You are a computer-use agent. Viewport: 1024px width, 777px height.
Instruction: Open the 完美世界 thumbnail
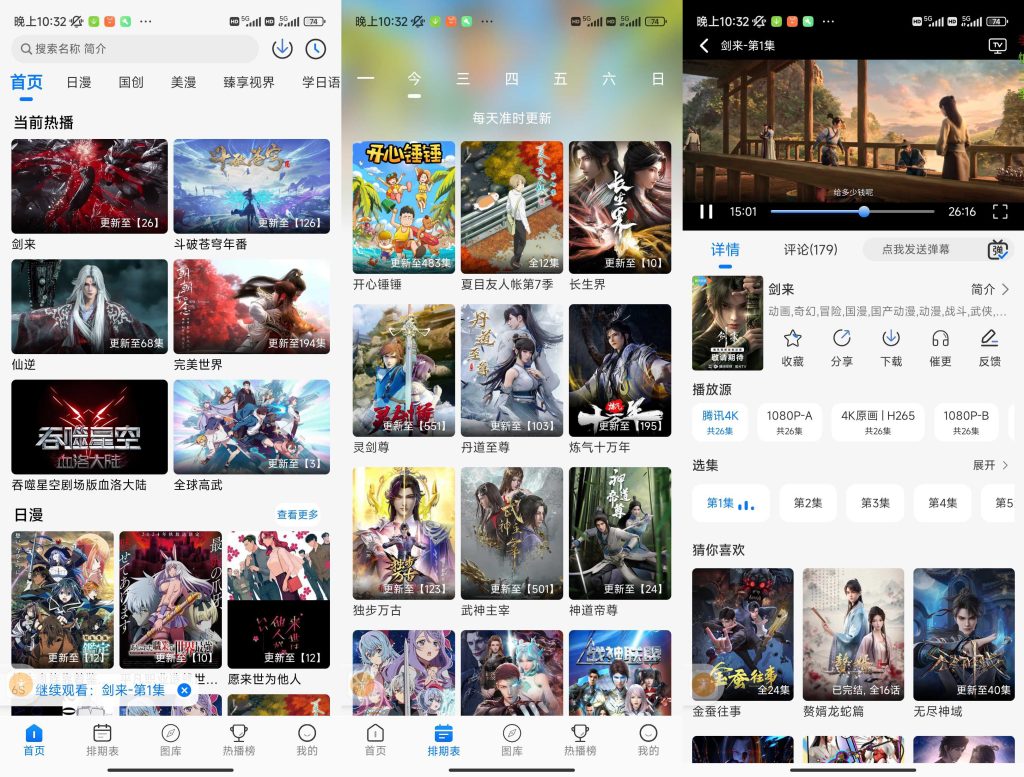pos(251,307)
